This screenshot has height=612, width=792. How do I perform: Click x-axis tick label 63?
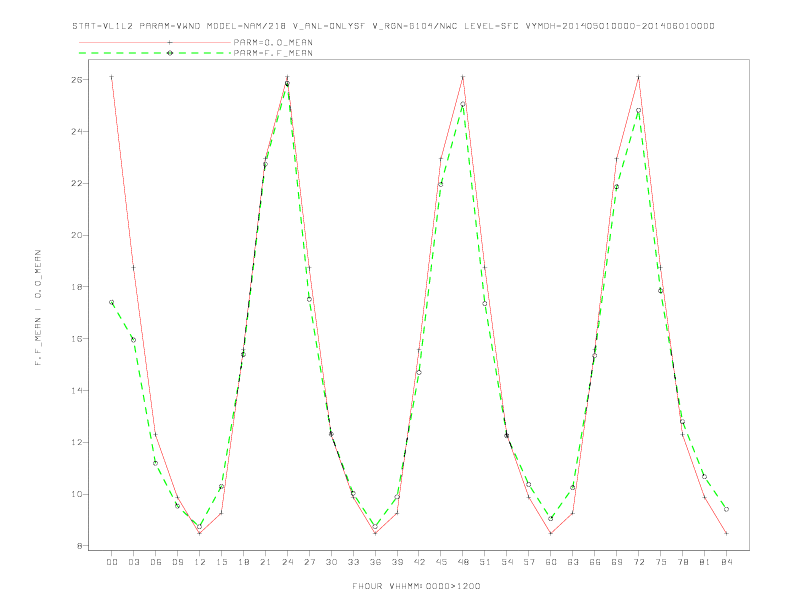(573, 562)
